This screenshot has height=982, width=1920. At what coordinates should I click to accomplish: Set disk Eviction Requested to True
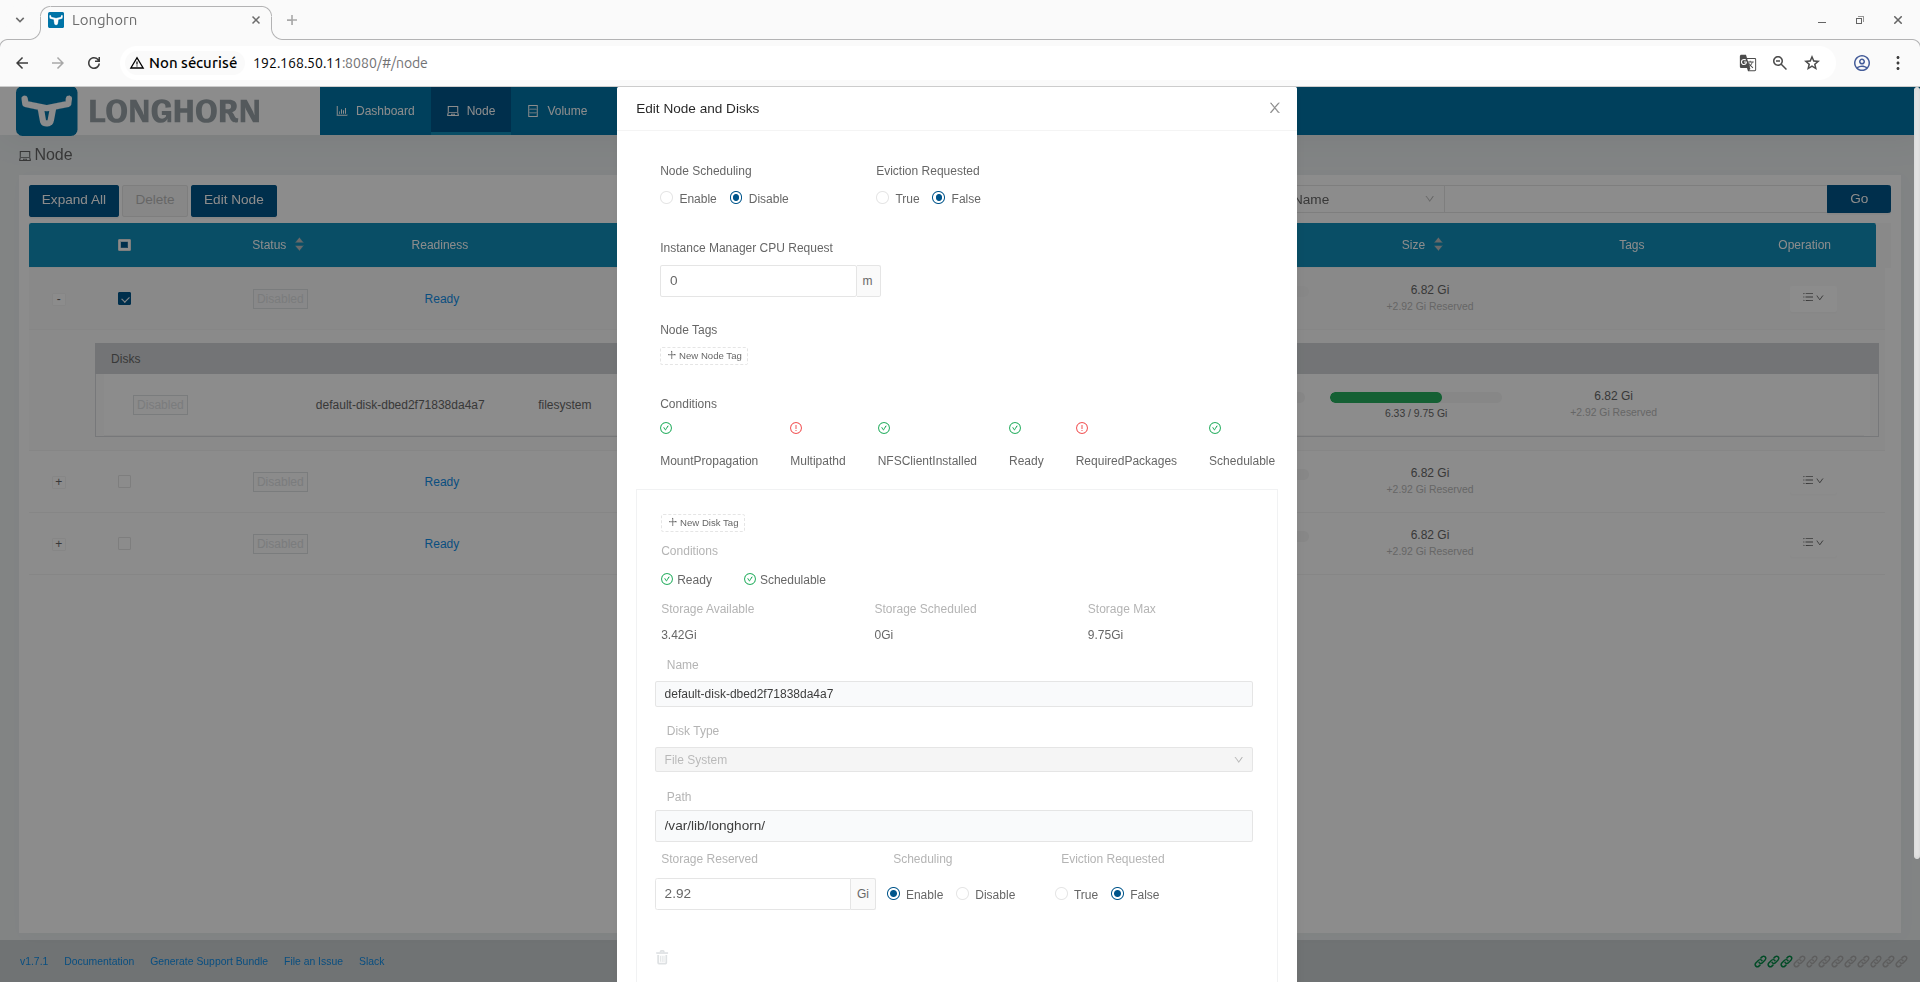(1061, 894)
